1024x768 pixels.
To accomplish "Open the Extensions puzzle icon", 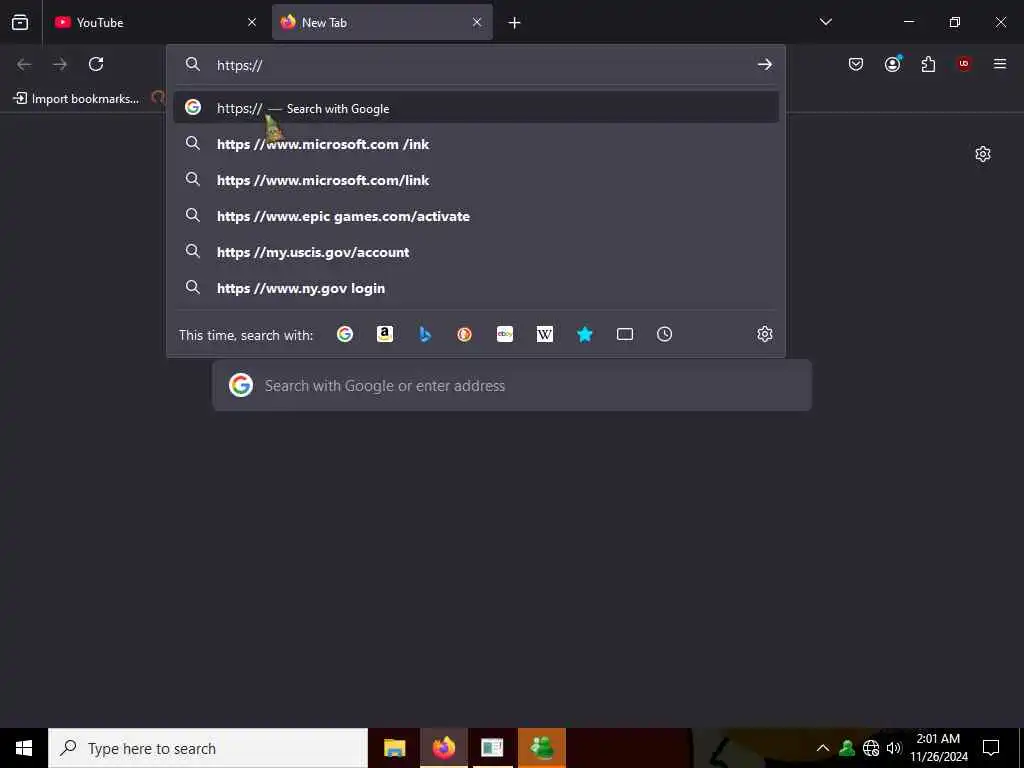I will [x=928, y=64].
